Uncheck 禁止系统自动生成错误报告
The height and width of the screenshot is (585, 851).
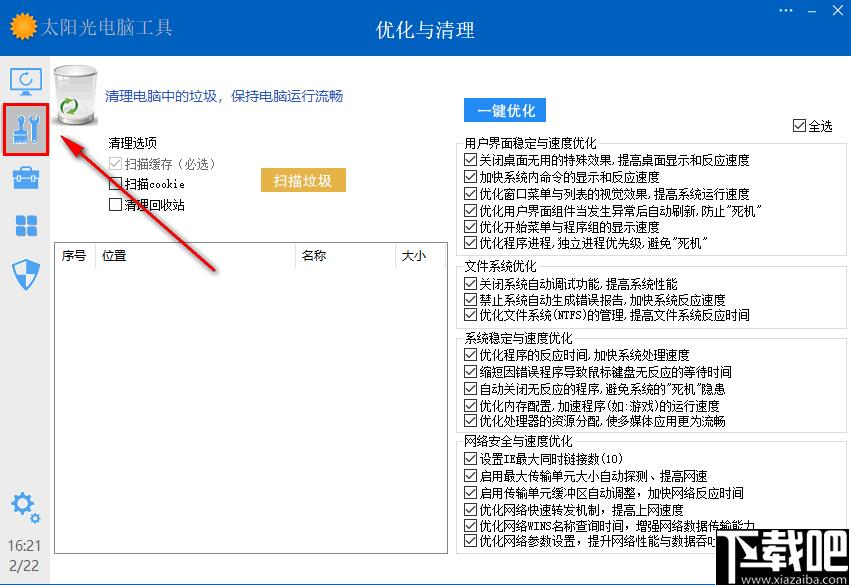(471, 299)
